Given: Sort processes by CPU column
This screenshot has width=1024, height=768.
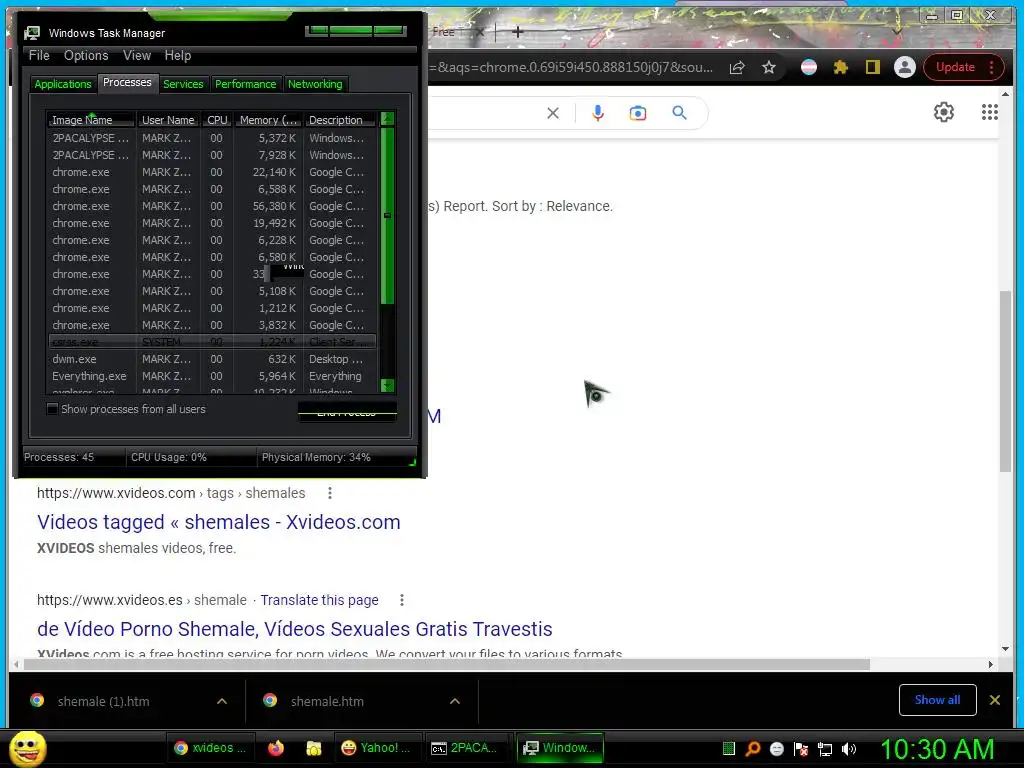Looking at the screenshot, I should click(217, 120).
